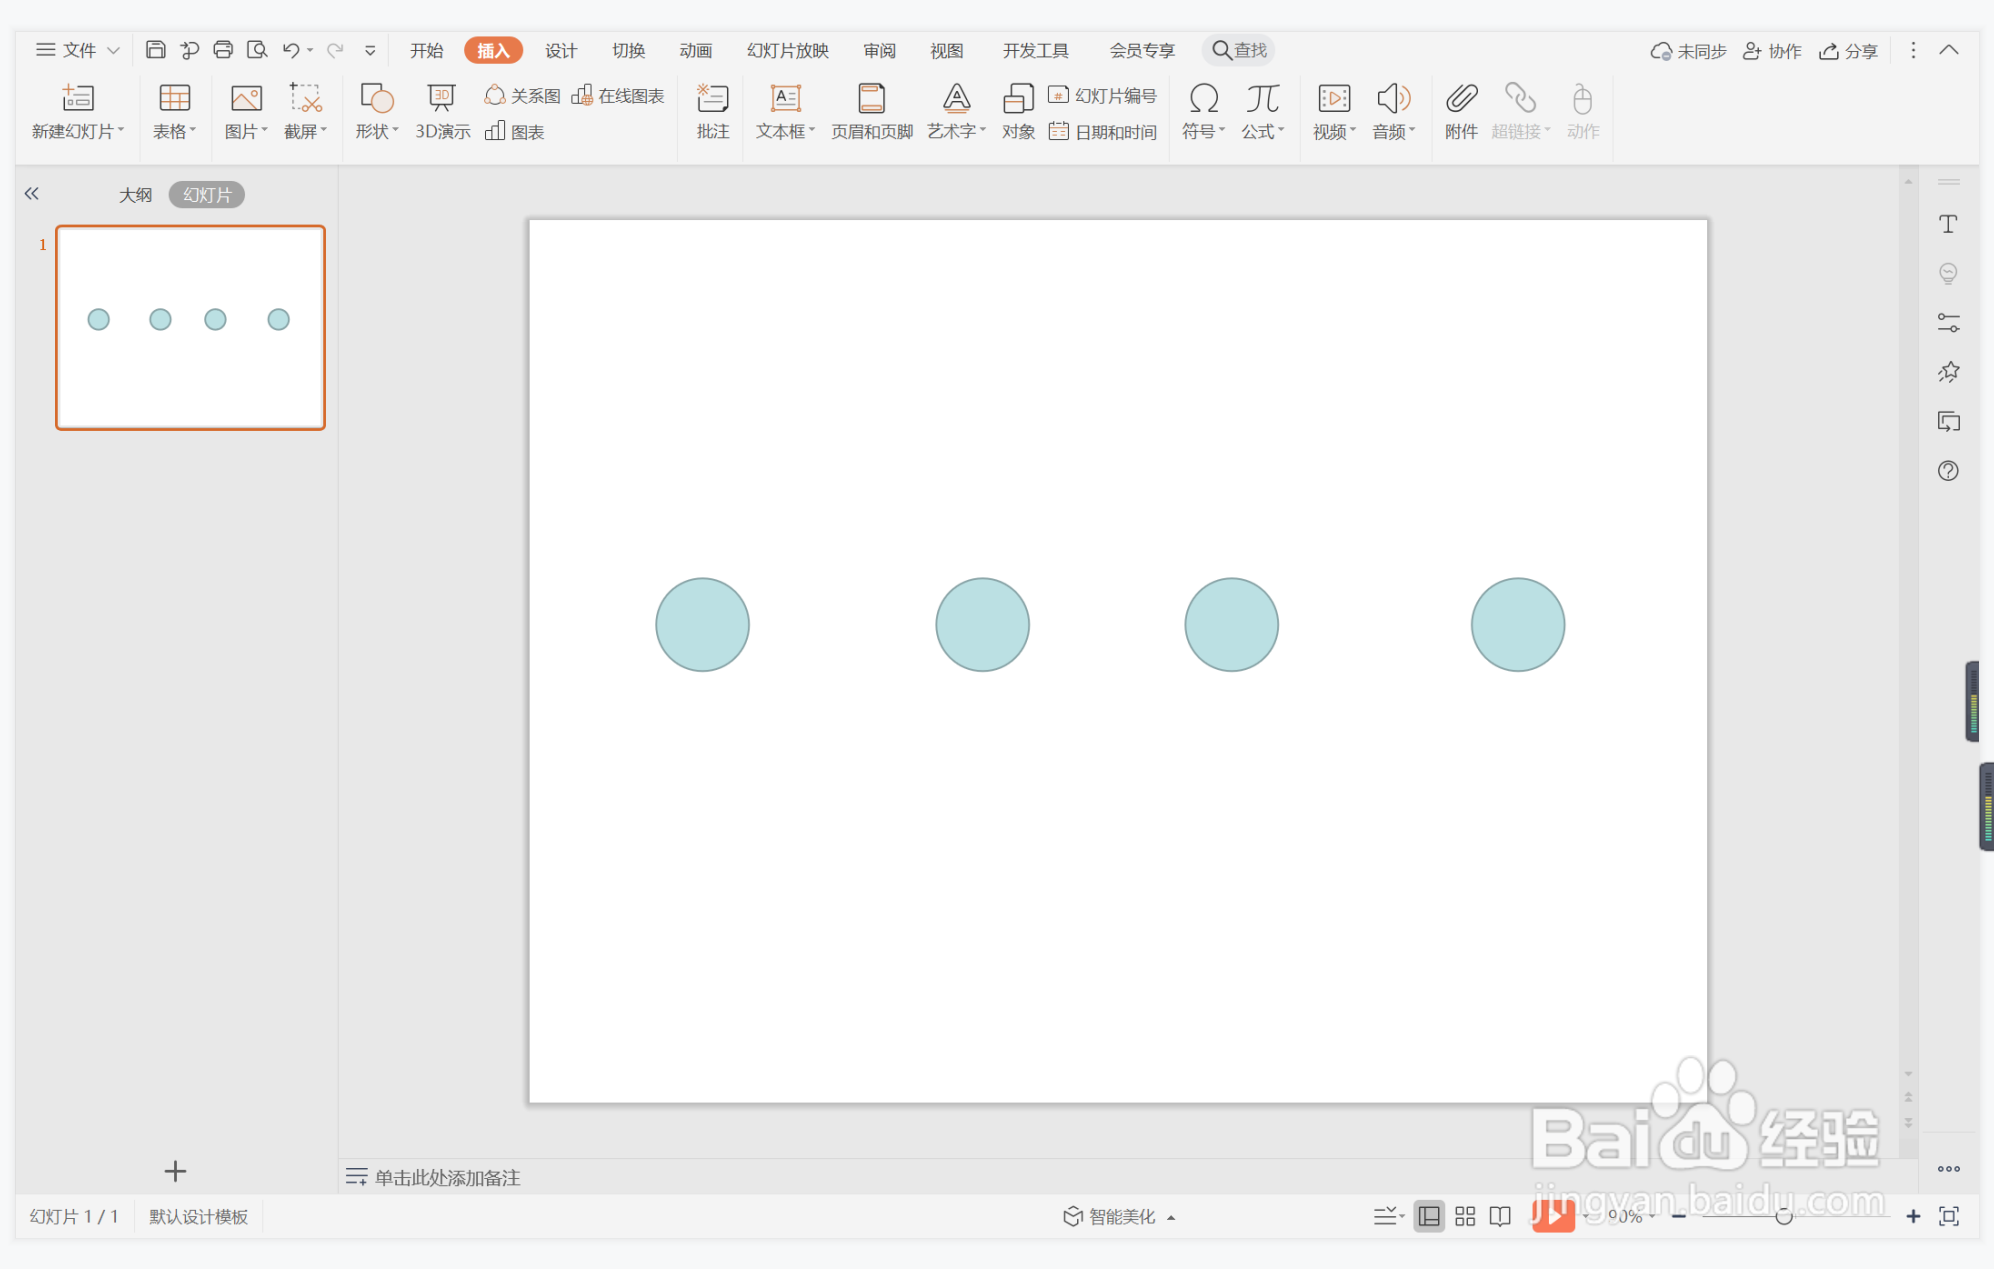Click the zoom slider handle
The image size is (1994, 1269).
click(x=1784, y=1216)
